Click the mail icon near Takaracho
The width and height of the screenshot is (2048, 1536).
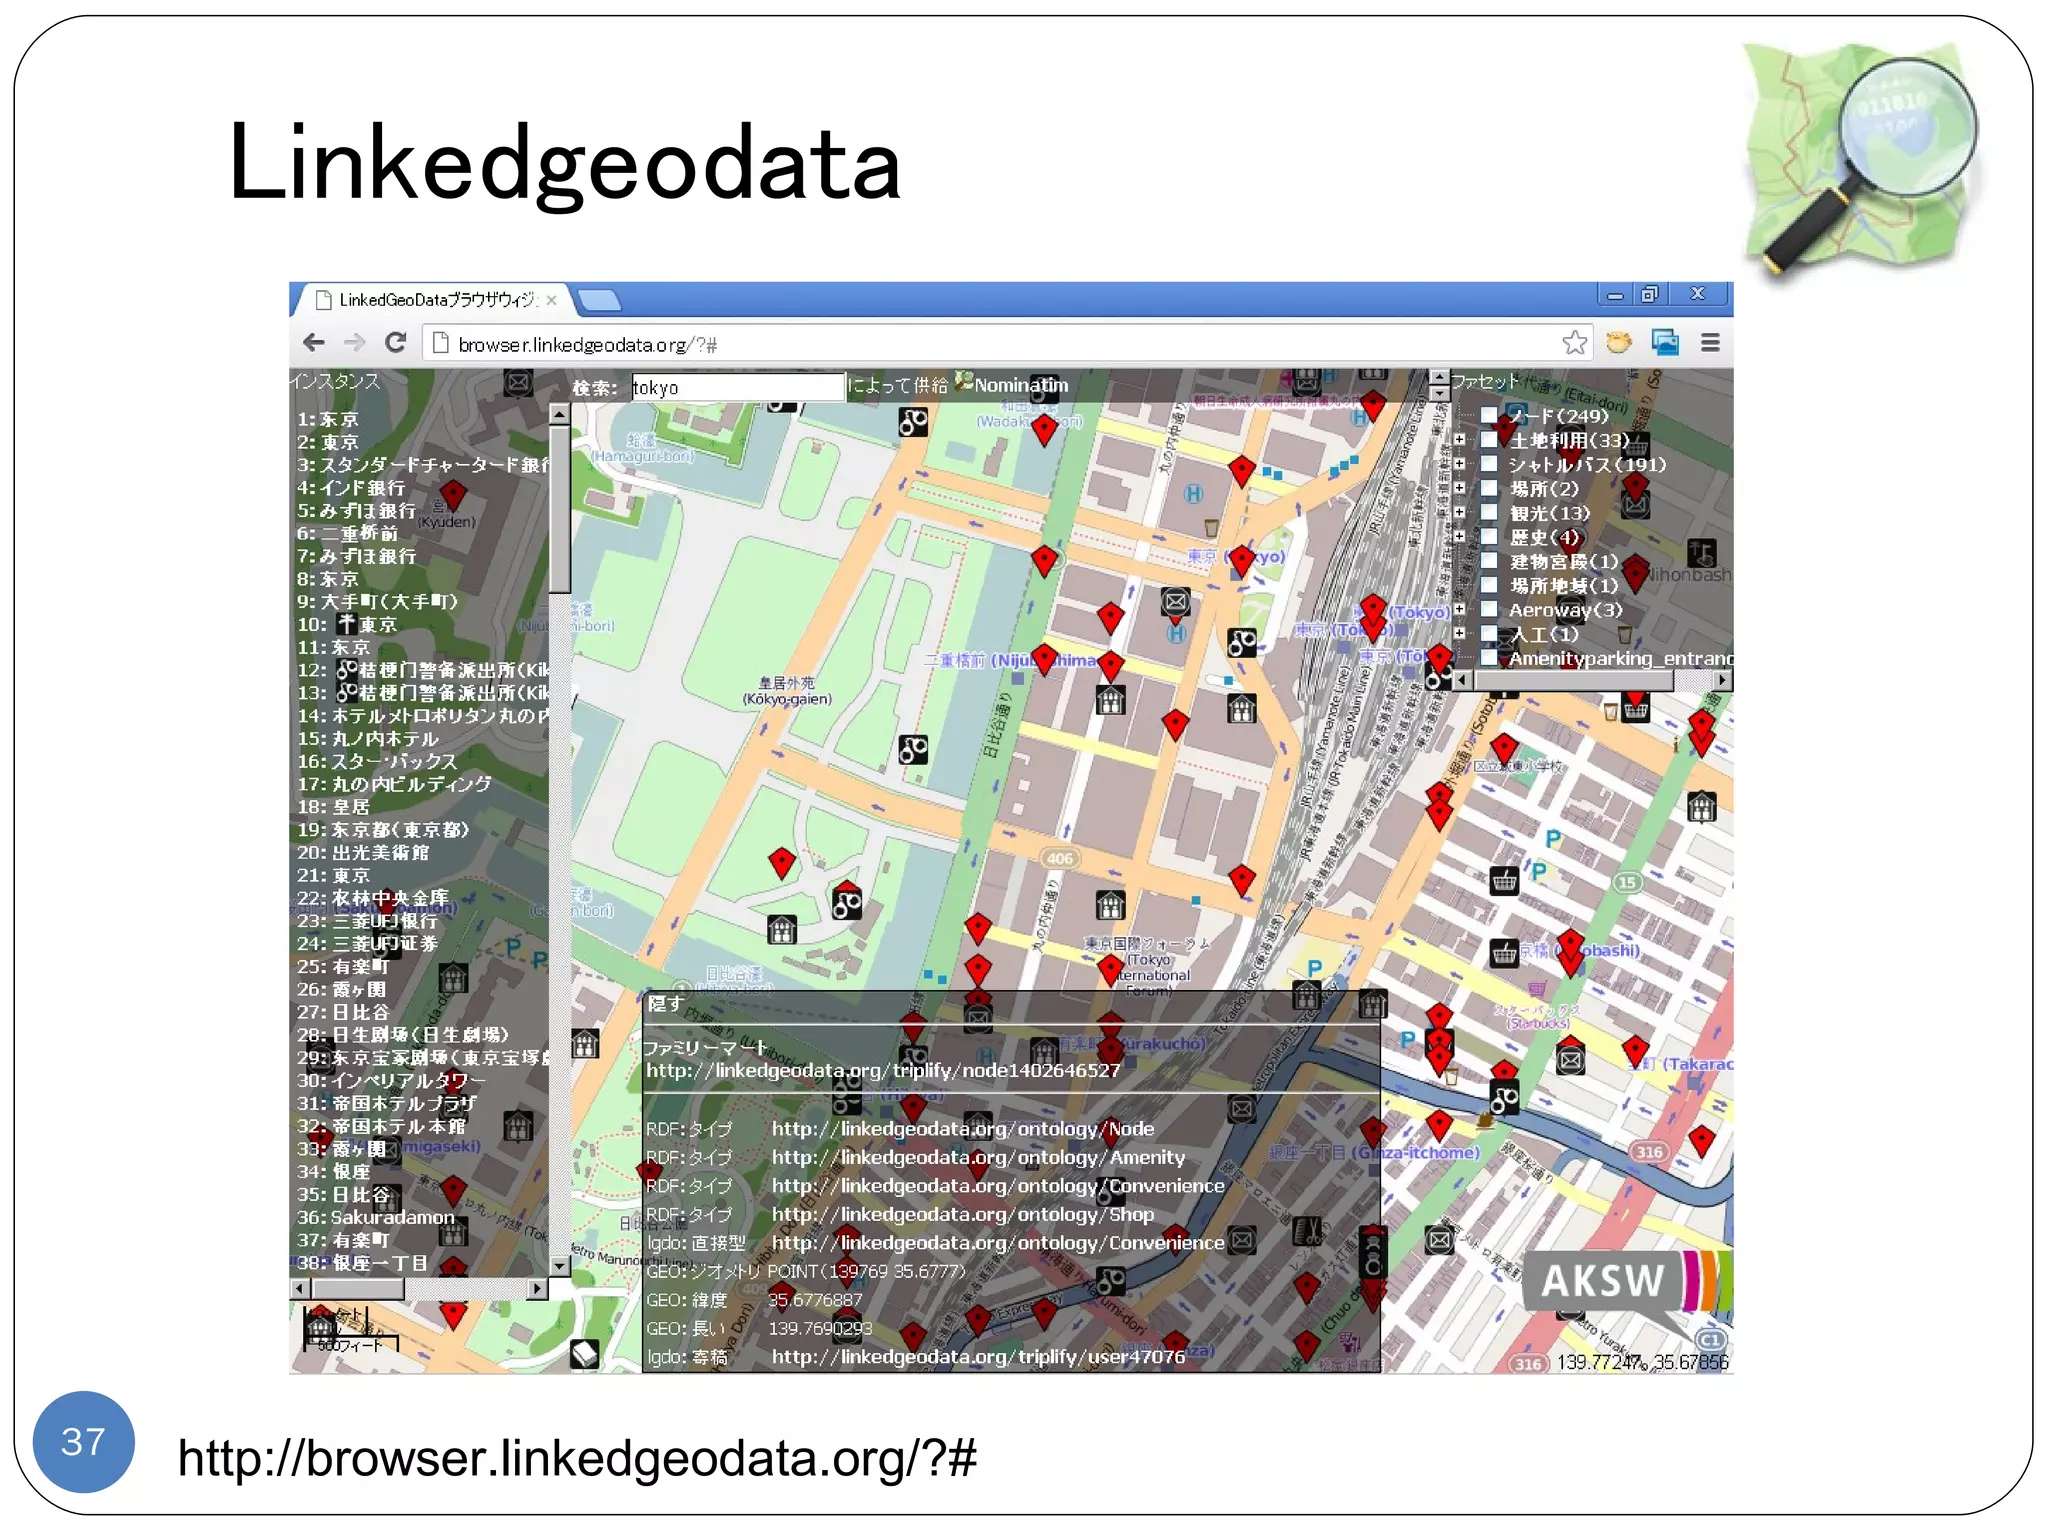(x=1570, y=1060)
